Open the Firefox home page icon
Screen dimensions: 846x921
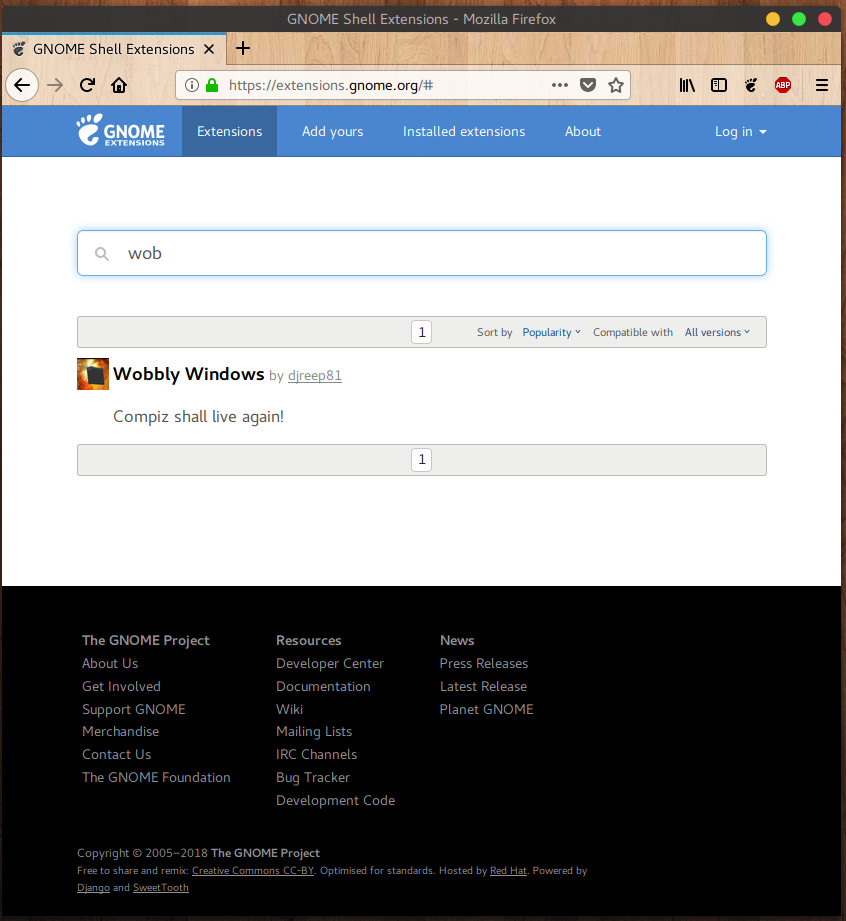point(119,85)
